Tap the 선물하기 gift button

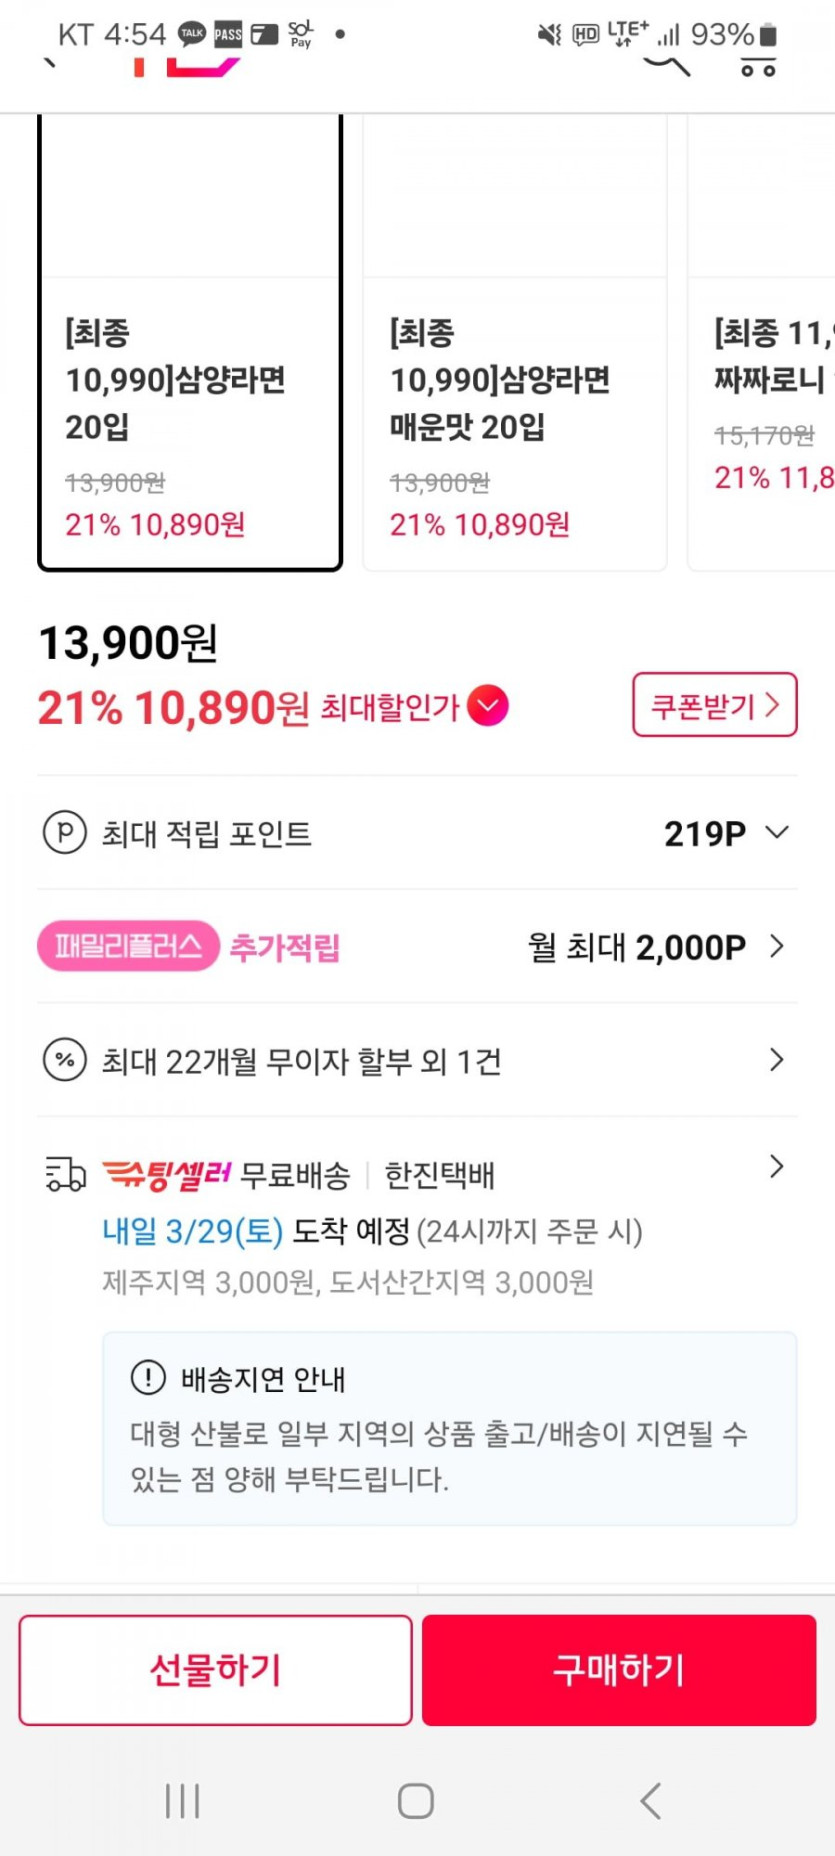(x=215, y=1670)
